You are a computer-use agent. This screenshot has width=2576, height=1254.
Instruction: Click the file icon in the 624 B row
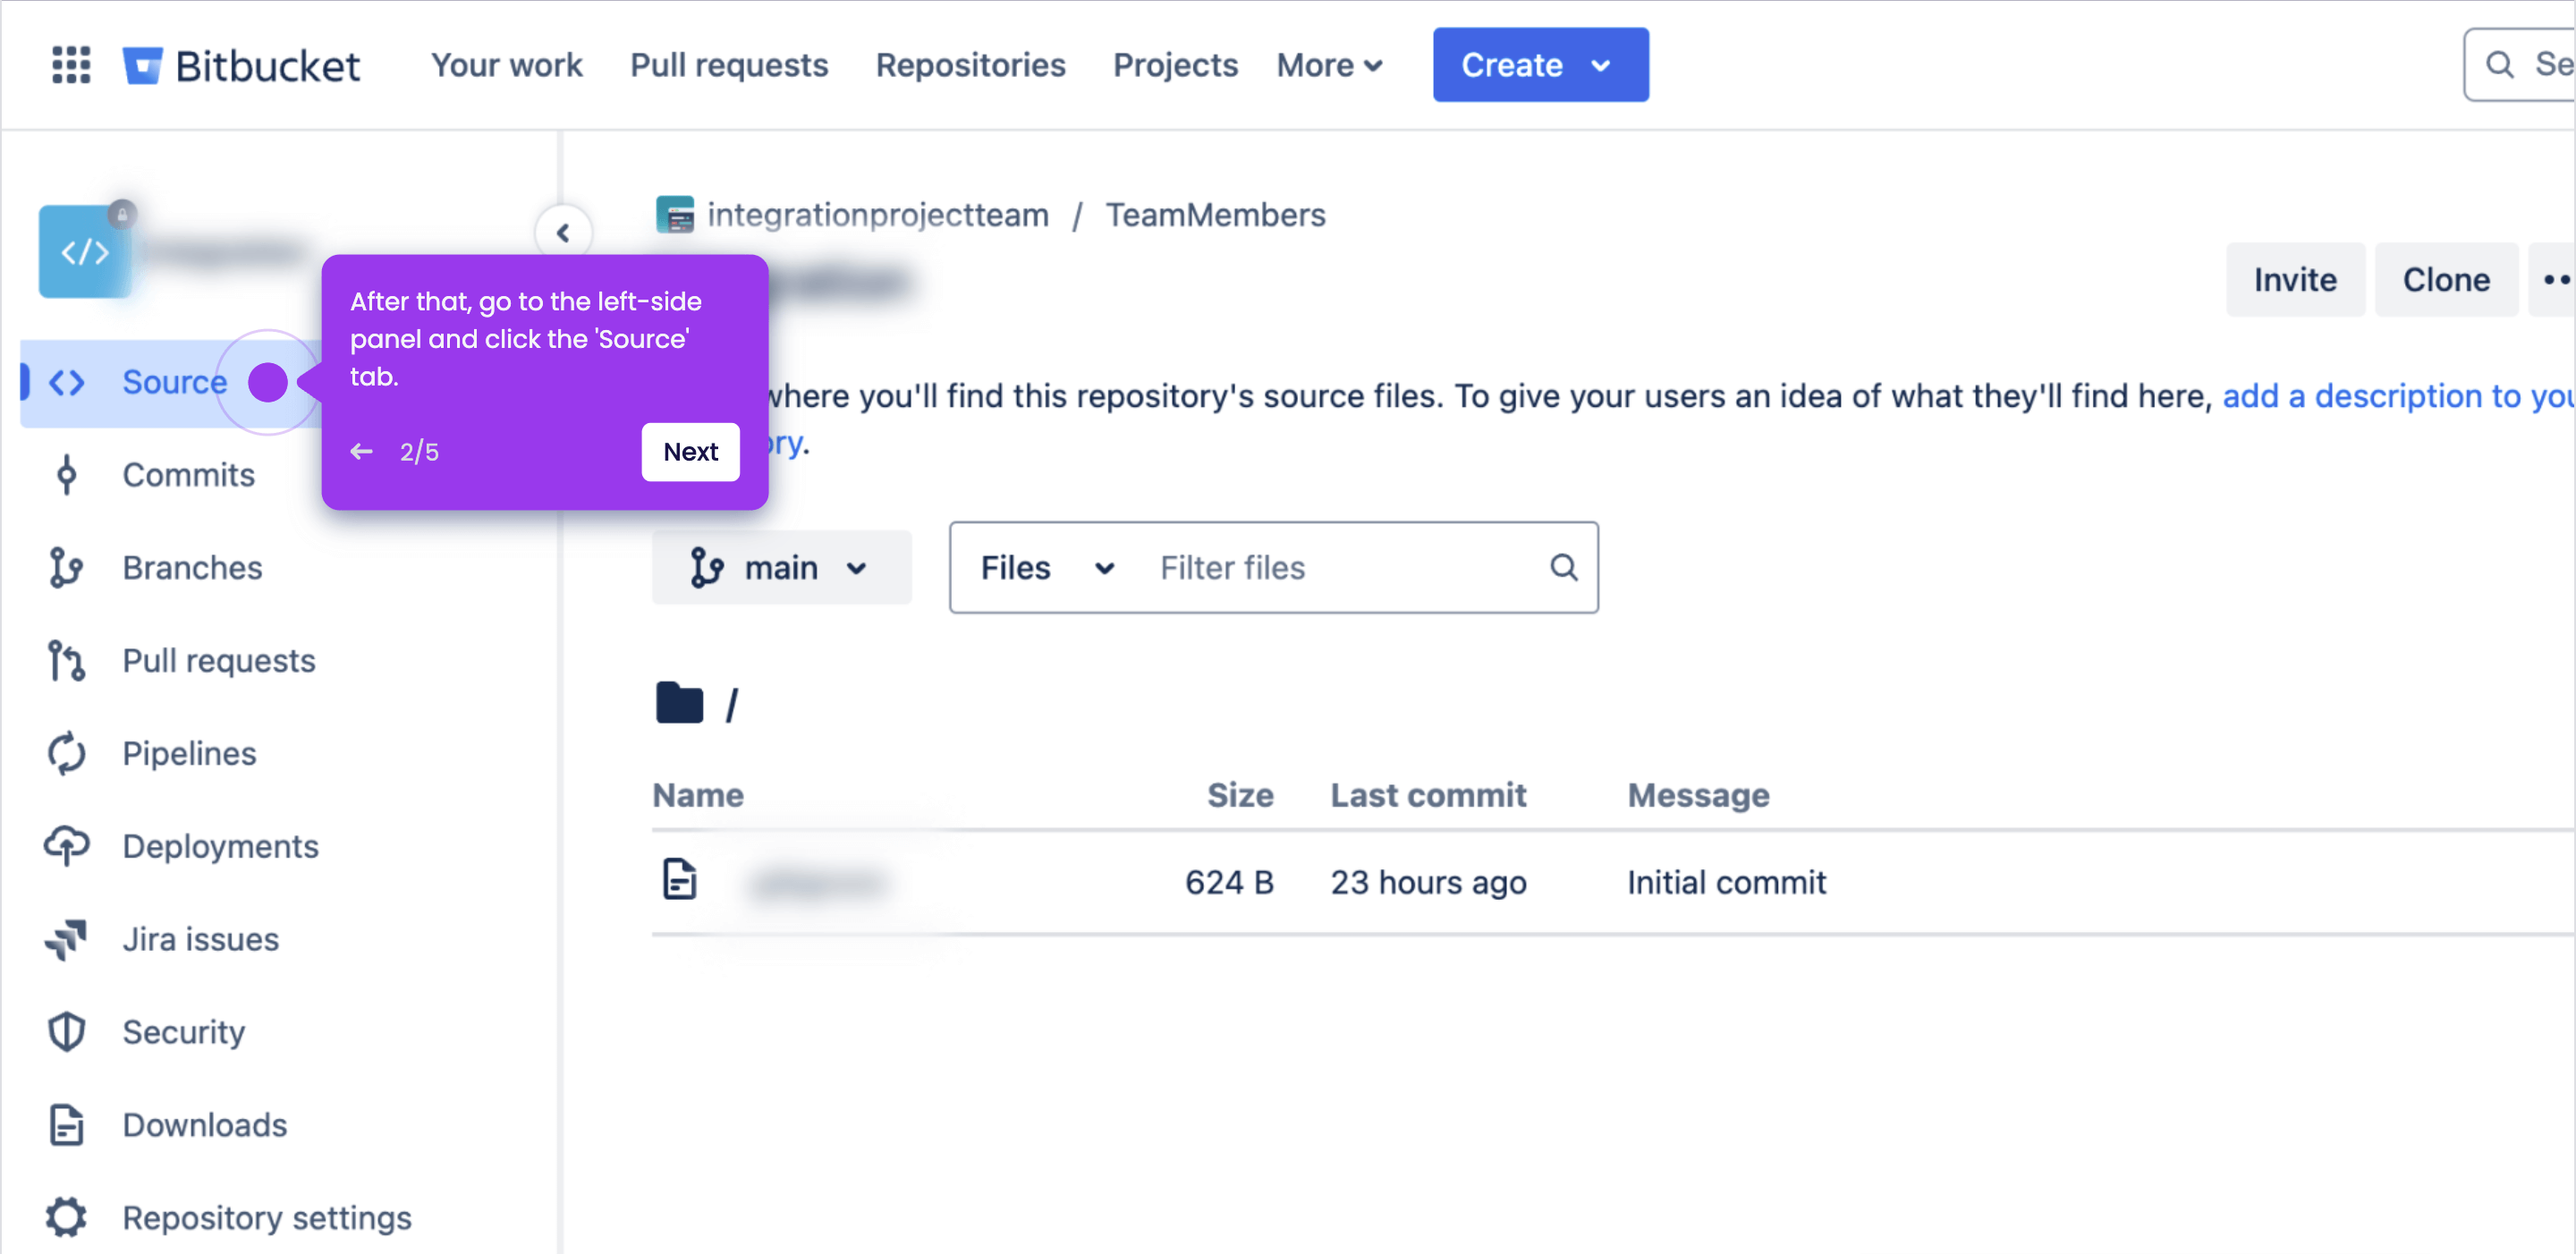click(x=680, y=880)
